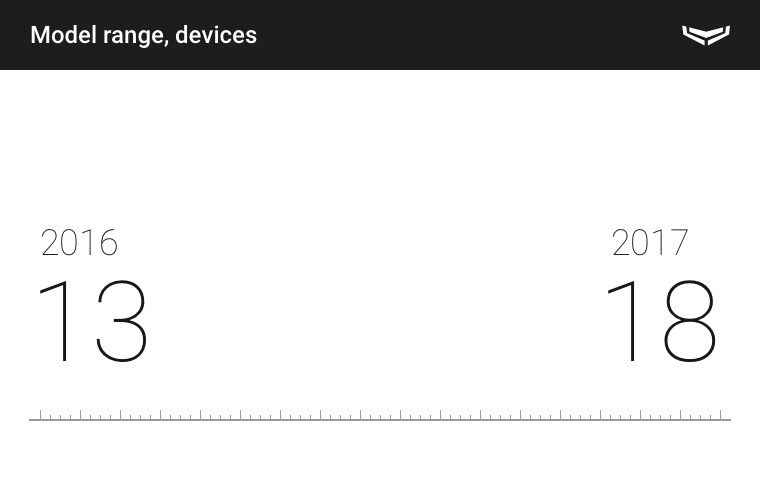Screen dimensions: 760x480
Task: Click the middle of the ruler scale
Action: tap(380, 417)
